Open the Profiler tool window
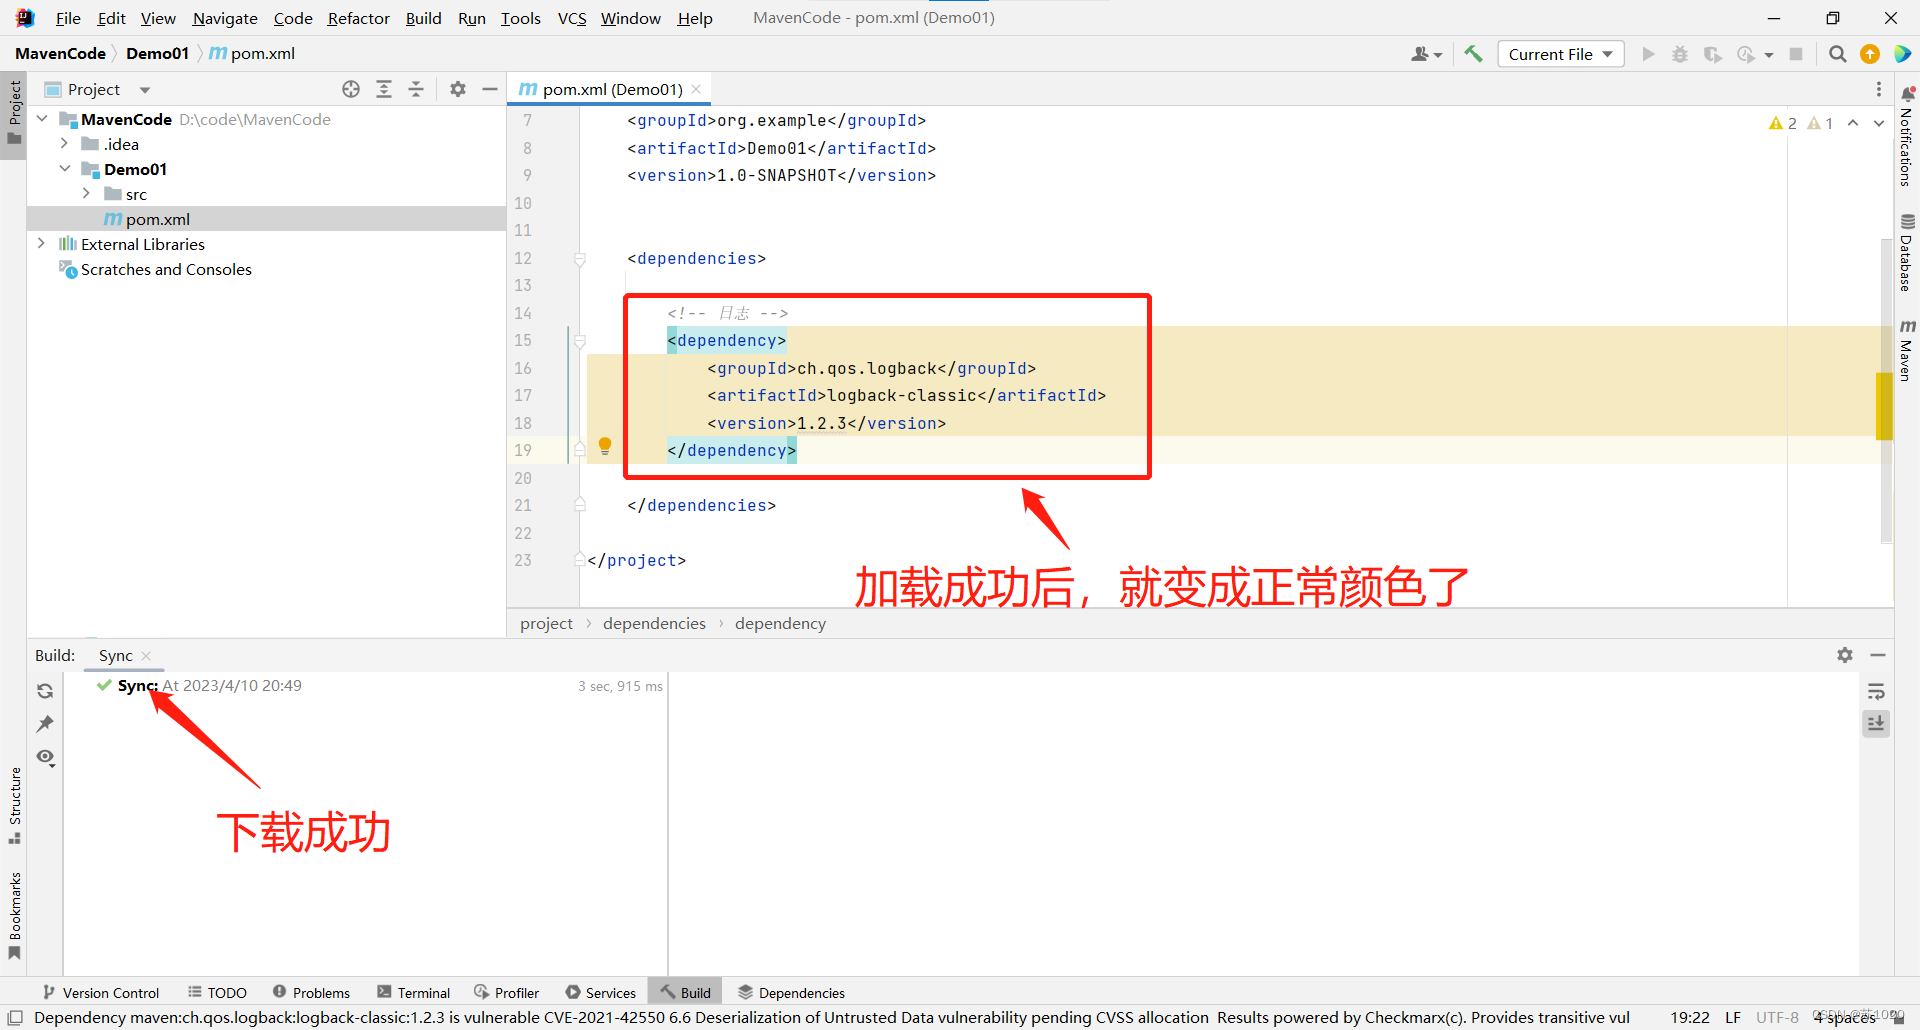The width and height of the screenshot is (1920, 1030). click(x=506, y=993)
